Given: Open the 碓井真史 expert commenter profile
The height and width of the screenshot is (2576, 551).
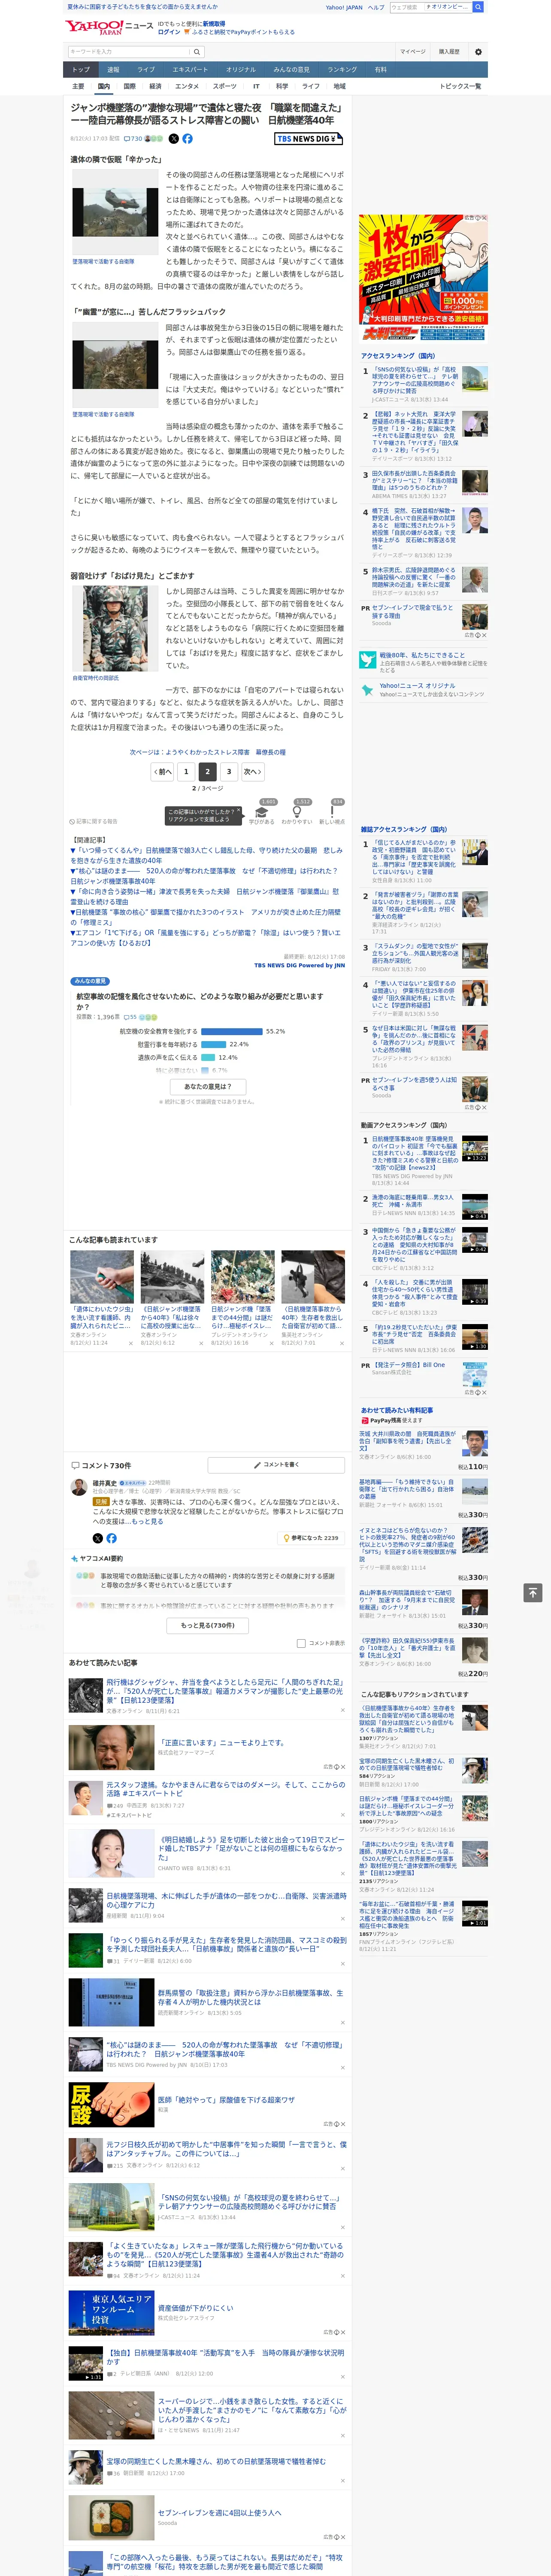Looking at the screenshot, I should point(105,1483).
